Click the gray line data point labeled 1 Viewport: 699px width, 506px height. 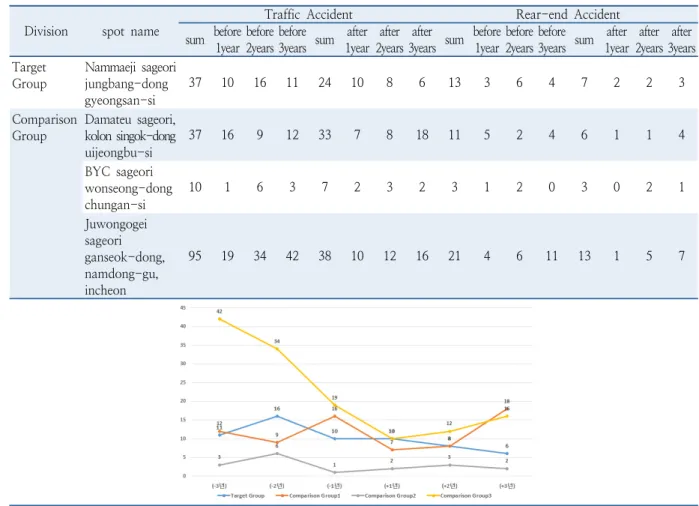pos(334,472)
